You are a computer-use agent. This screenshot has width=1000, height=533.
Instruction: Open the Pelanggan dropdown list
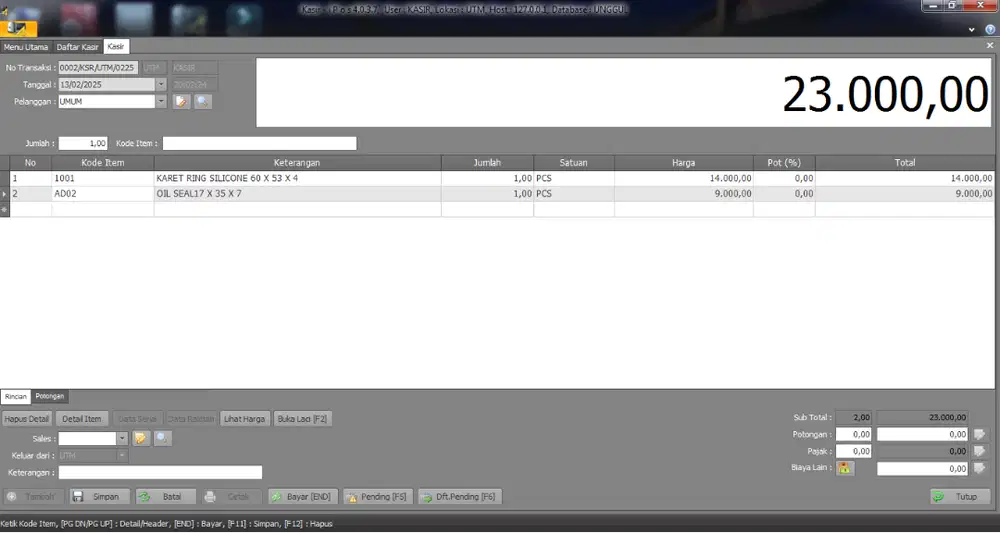[x=161, y=101]
